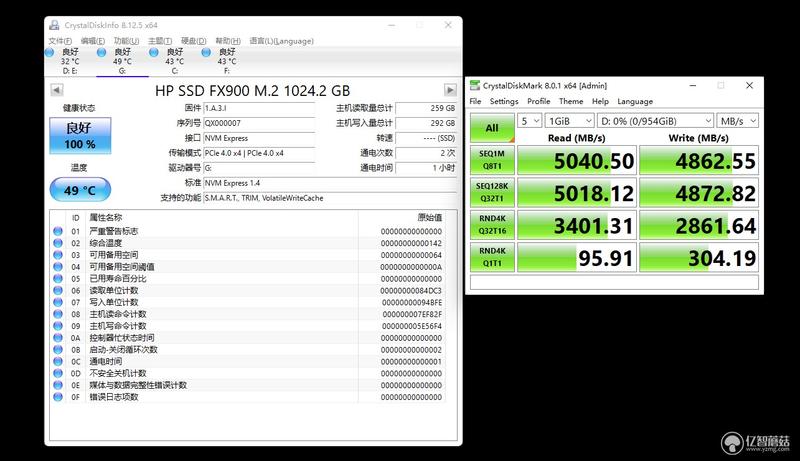The image size is (800, 461).
Task: Click host reads total value 259 GB
Action: [x=426, y=108]
